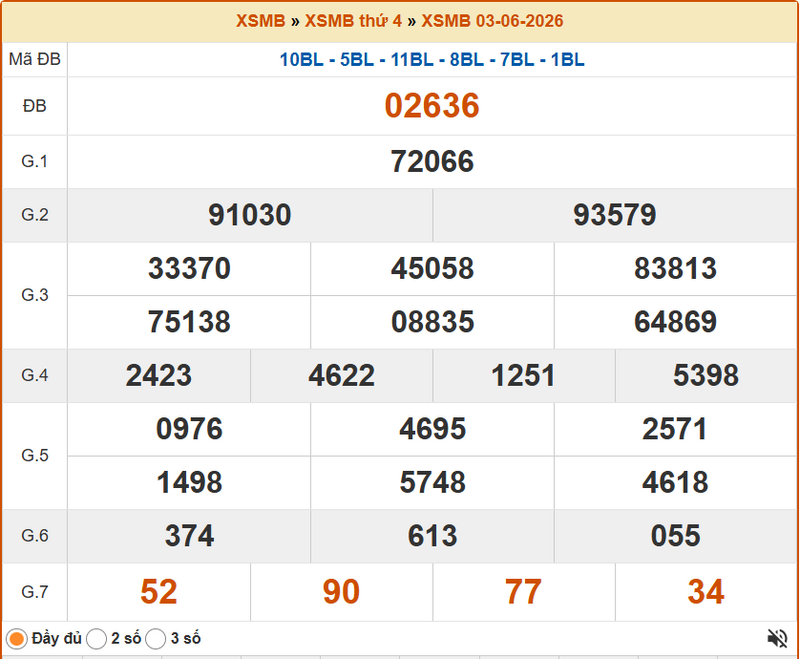Click the G.6 number 374
This screenshot has height=659, width=800.
coord(189,536)
